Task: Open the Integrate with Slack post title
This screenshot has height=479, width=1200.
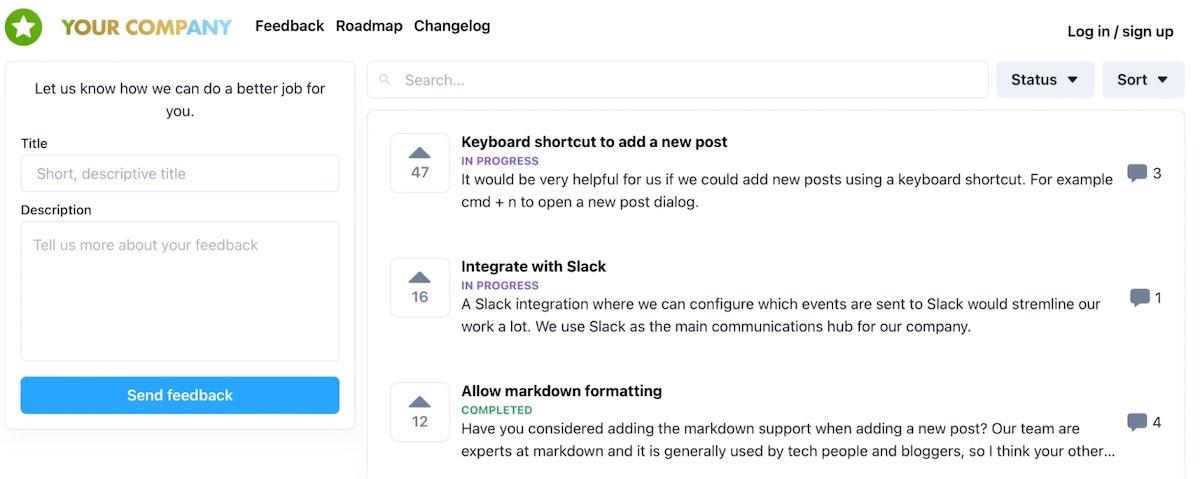Action: pyautogui.click(x=533, y=267)
